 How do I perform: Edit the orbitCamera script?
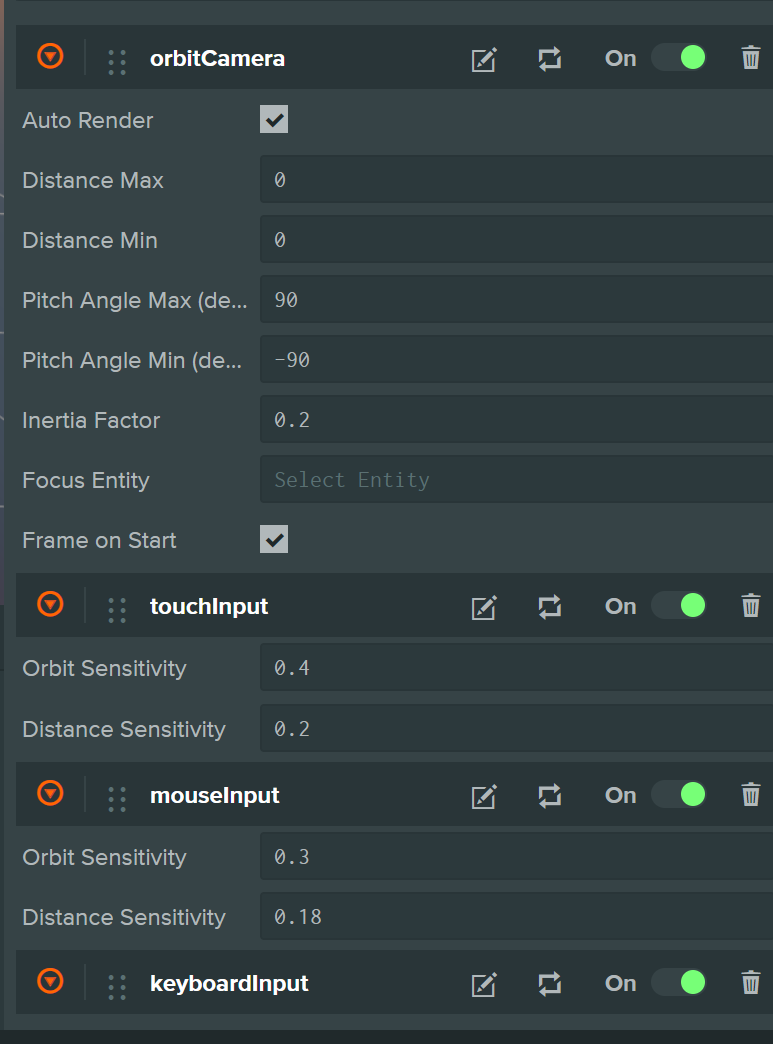[x=484, y=59]
